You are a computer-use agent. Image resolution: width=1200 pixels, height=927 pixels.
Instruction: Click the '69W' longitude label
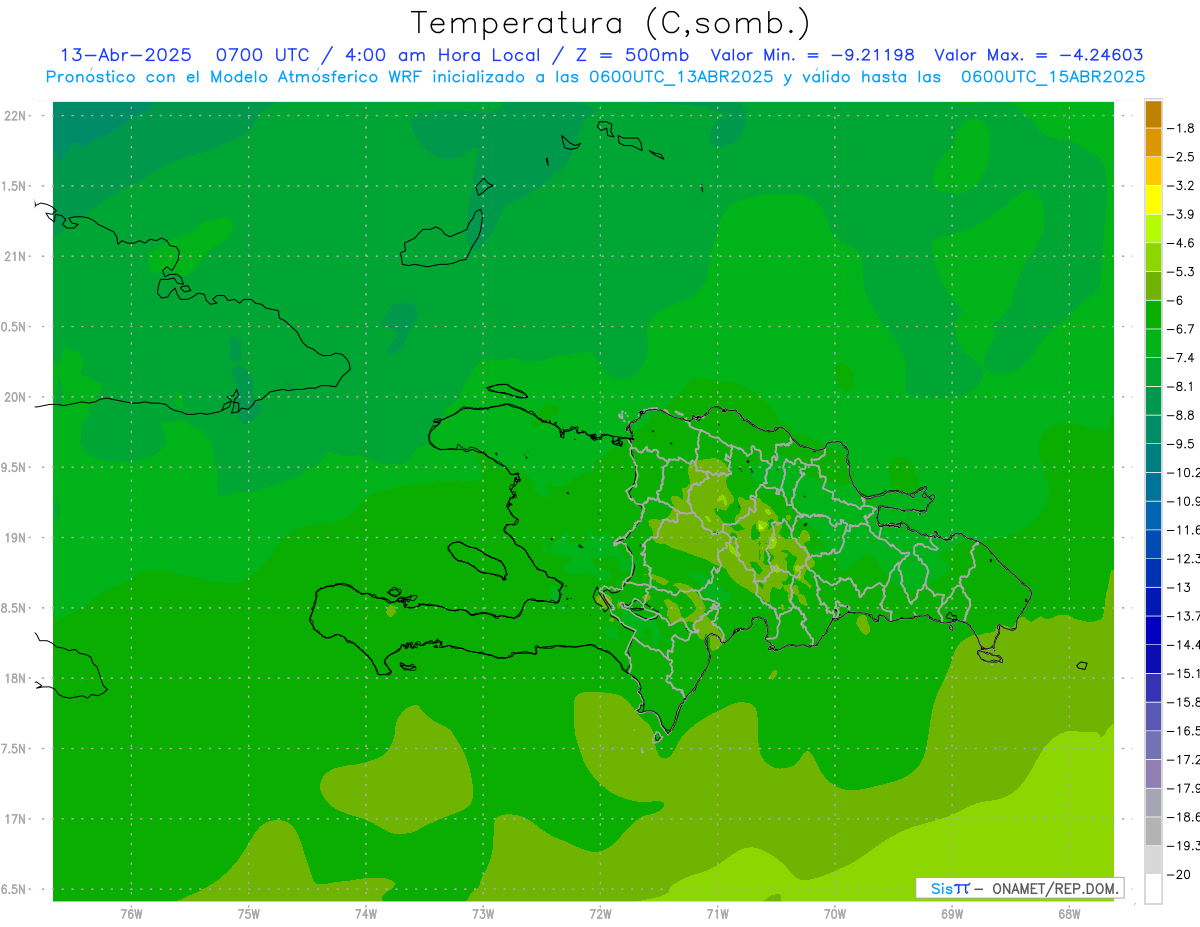coord(951,914)
